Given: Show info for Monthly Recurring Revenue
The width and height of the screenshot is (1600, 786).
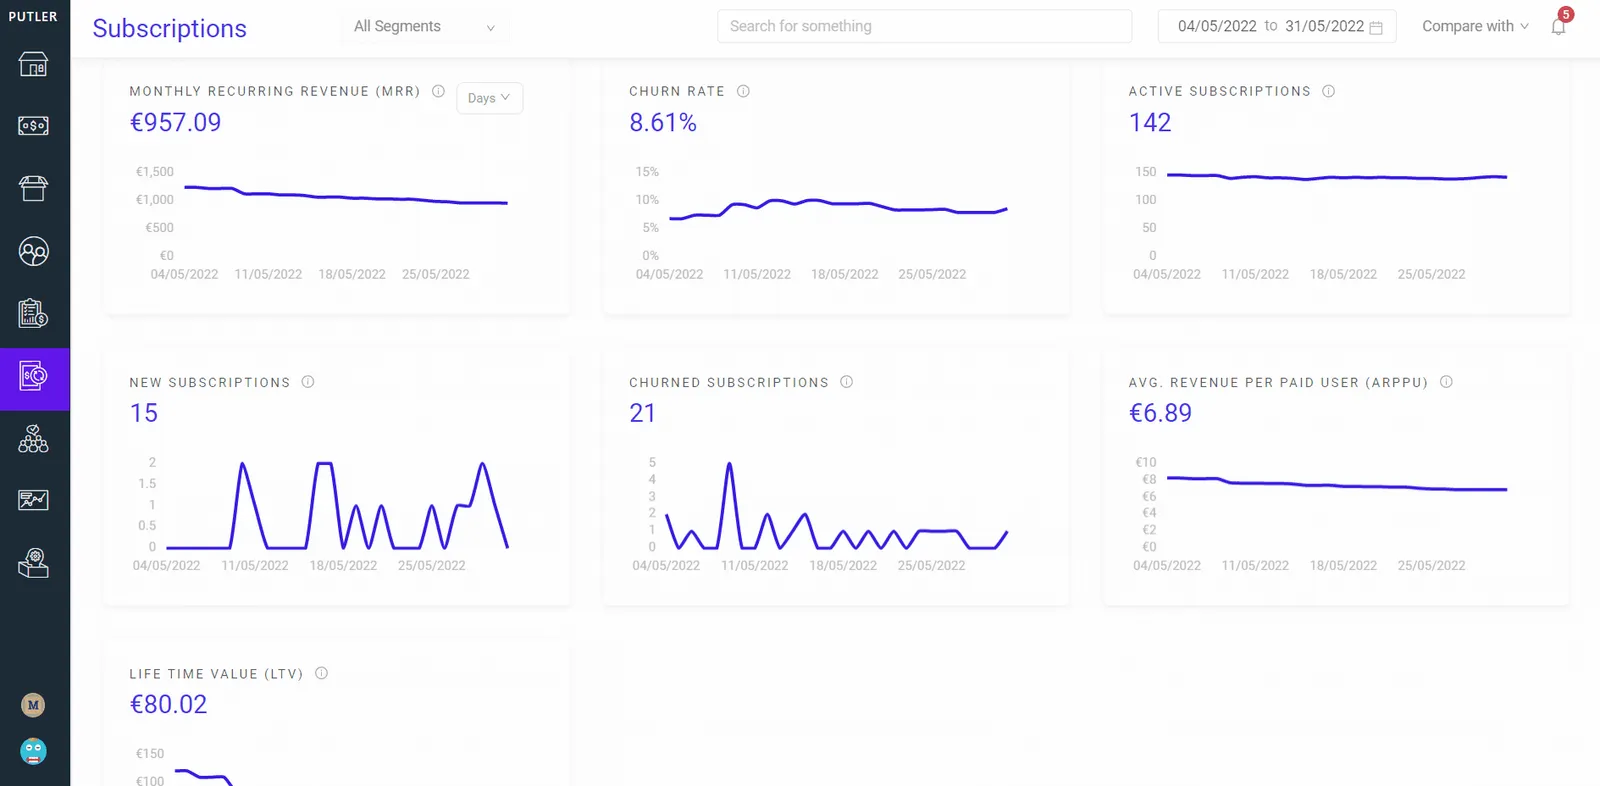Looking at the screenshot, I should coord(438,91).
